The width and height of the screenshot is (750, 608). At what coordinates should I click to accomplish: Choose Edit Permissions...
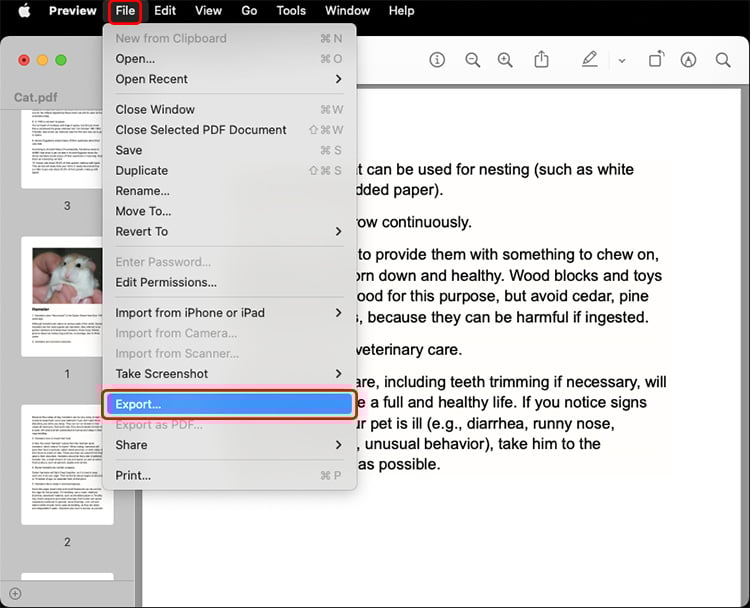pos(230,282)
